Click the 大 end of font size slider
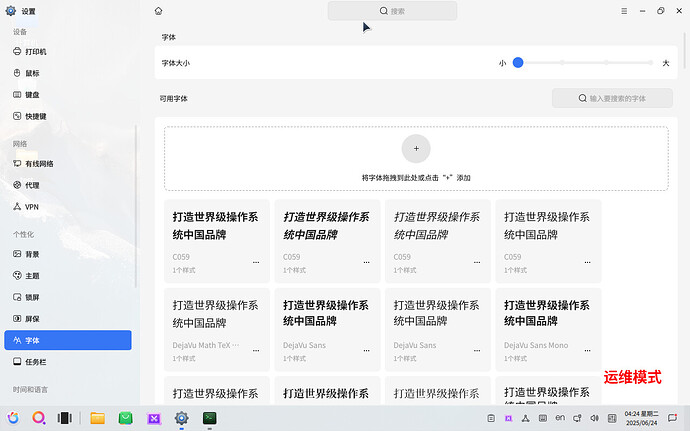690x431 pixels. 666,63
